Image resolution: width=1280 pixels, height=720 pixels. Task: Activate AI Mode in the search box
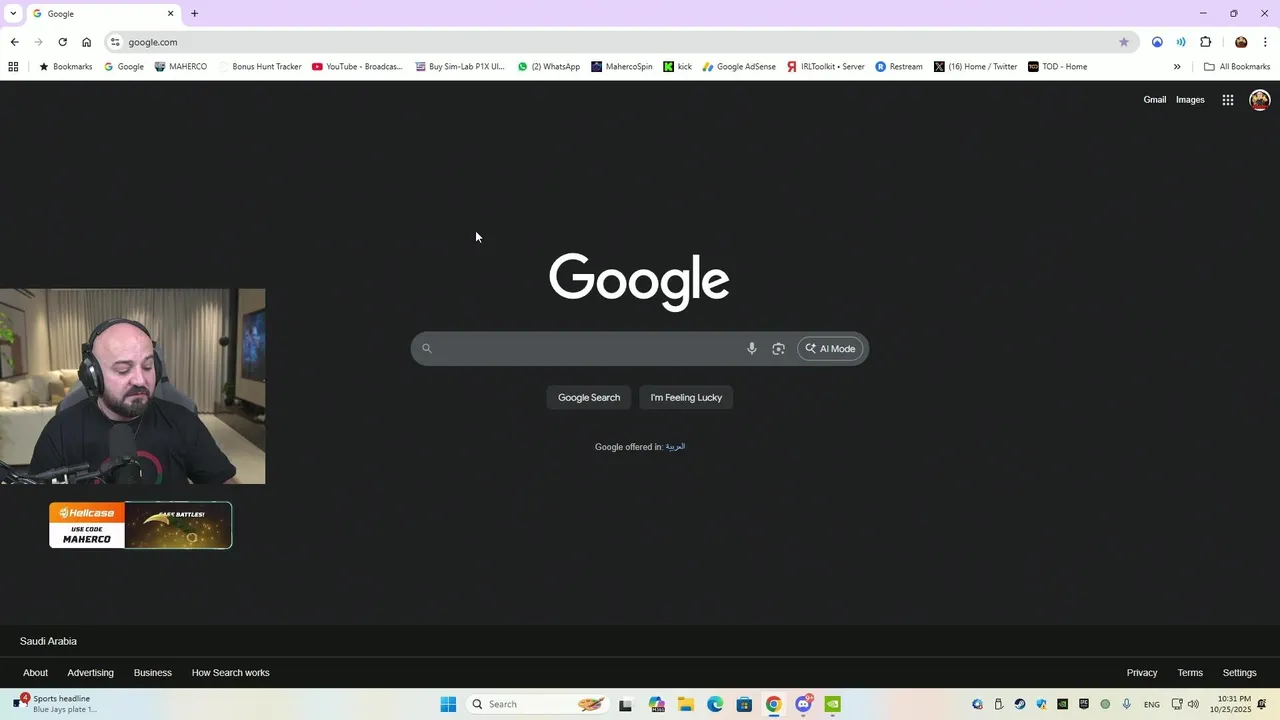click(830, 349)
